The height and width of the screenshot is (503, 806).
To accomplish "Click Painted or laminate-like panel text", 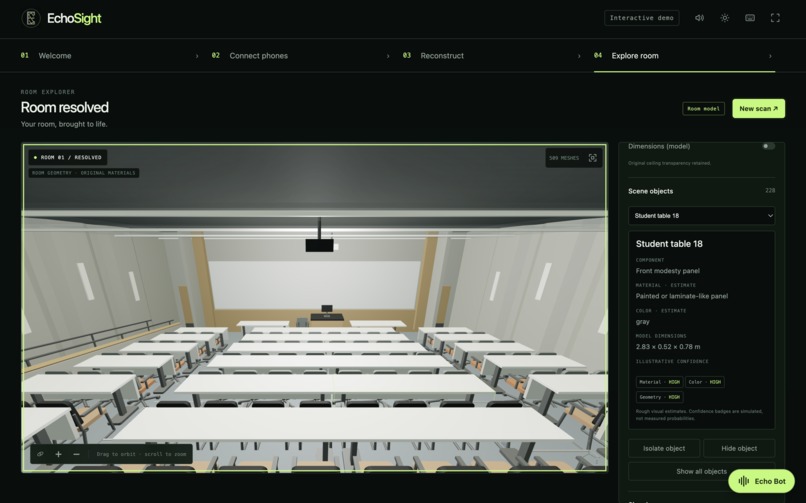I will [682, 296].
